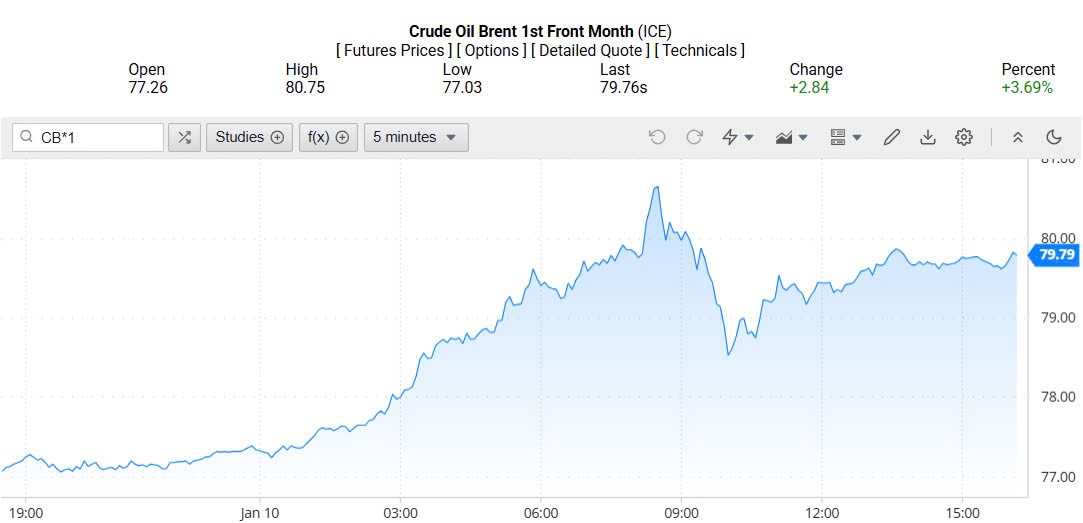Open the events lightning bolt dropdown
1083x523 pixels.
pyautogui.click(x=738, y=137)
